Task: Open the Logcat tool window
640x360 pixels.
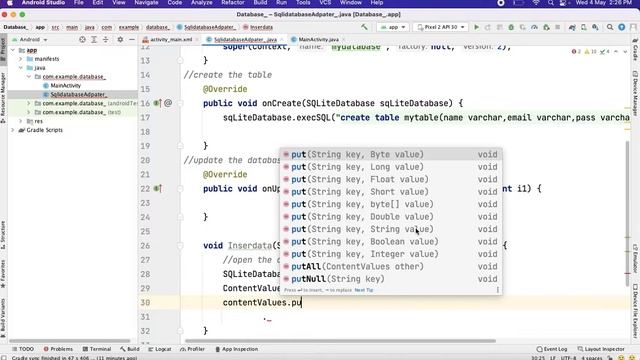Action: pos(160,349)
